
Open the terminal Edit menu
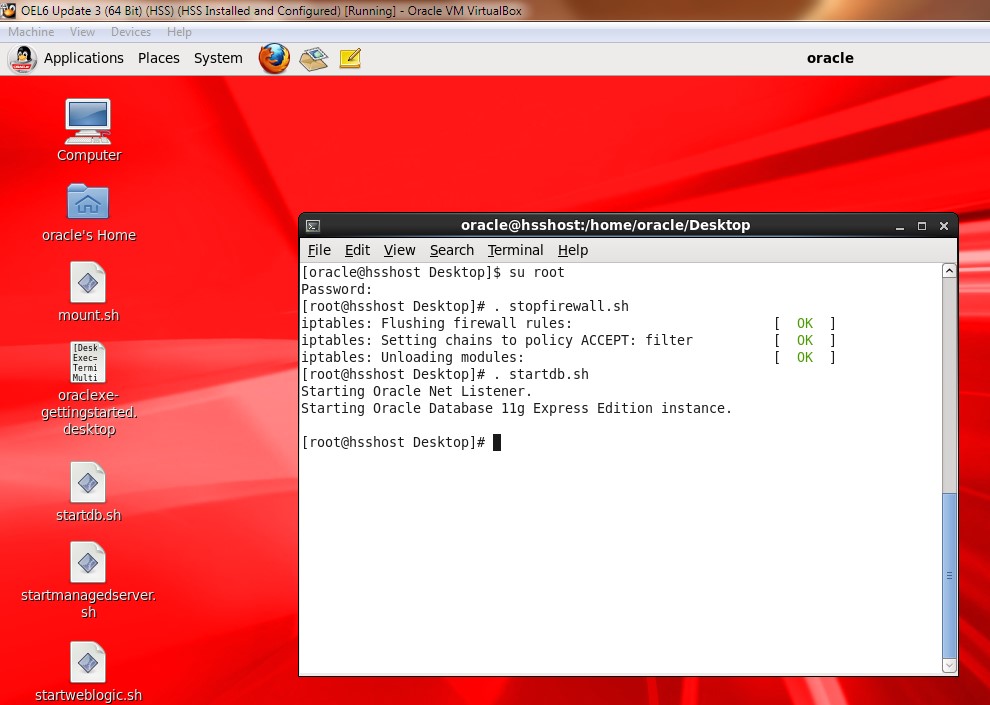pyautogui.click(x=357, y=250)
